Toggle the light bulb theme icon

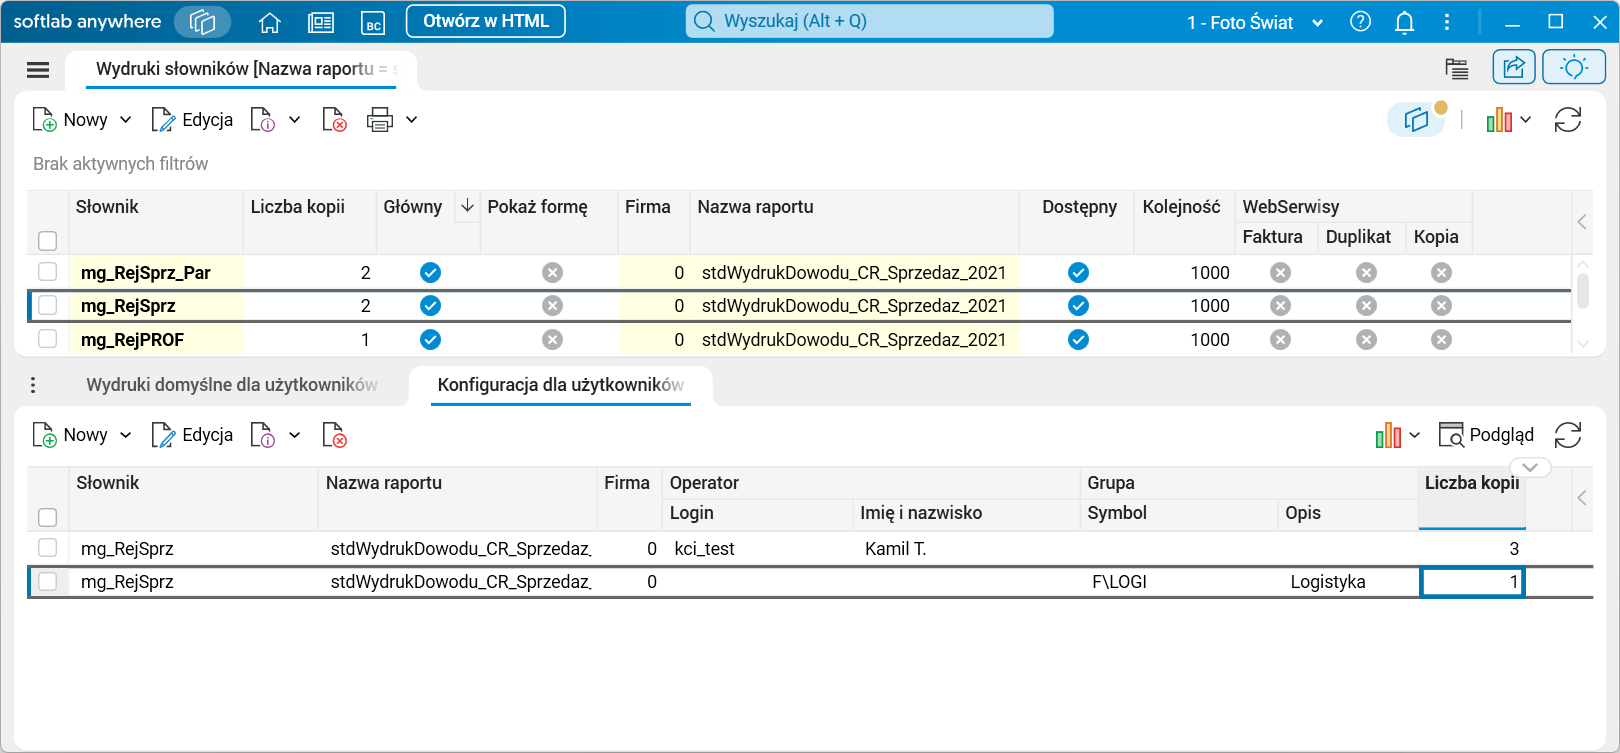click(1573, 67)
